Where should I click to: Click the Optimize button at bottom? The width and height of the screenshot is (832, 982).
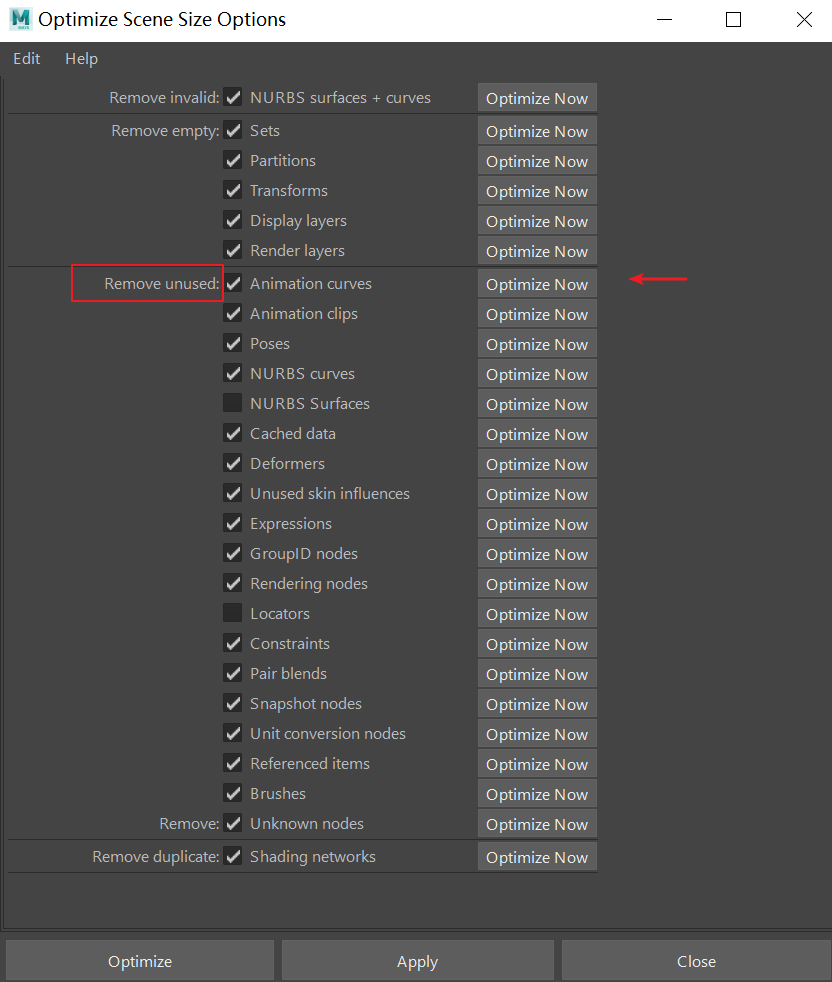tap(140, 961)
